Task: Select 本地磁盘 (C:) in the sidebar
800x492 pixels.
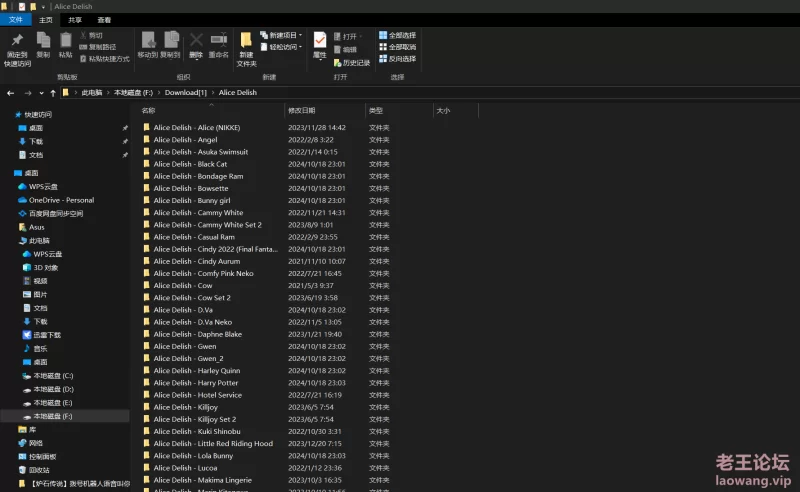Action: (52, 375)
